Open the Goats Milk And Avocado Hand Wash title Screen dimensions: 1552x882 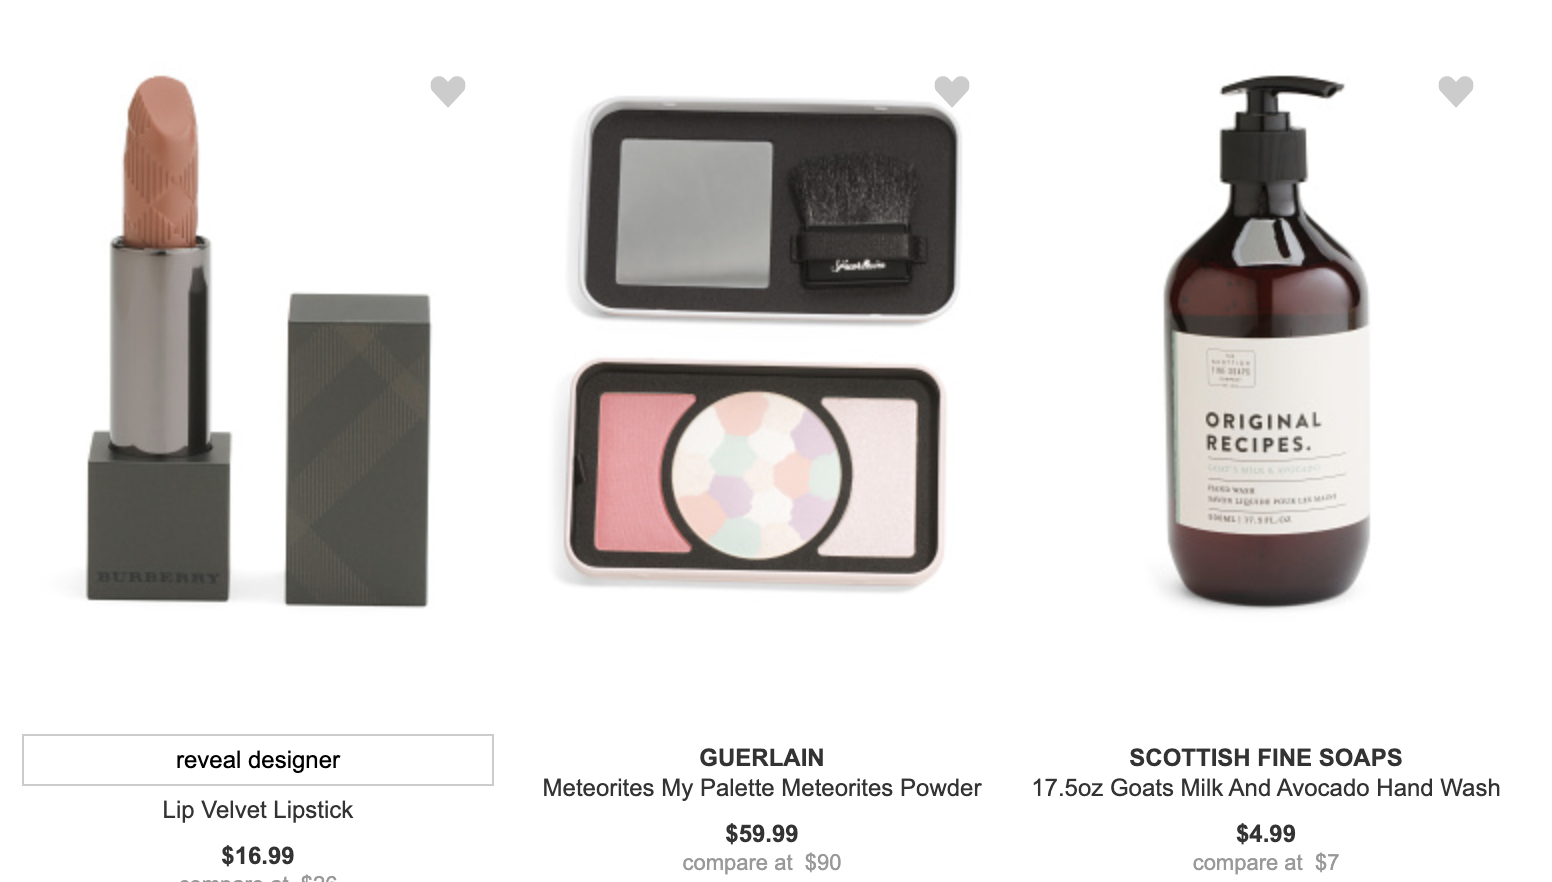[x=1266, y=788]
